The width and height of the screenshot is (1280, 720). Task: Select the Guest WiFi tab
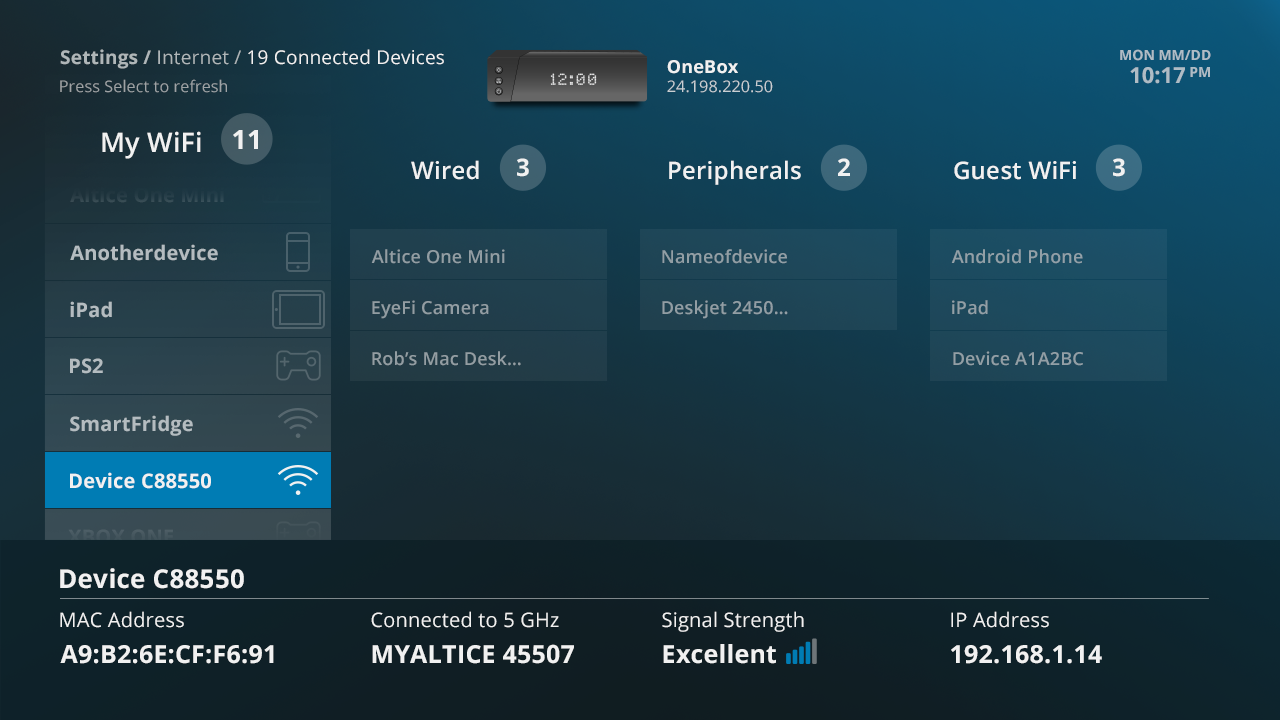(x=1014, y=171)
